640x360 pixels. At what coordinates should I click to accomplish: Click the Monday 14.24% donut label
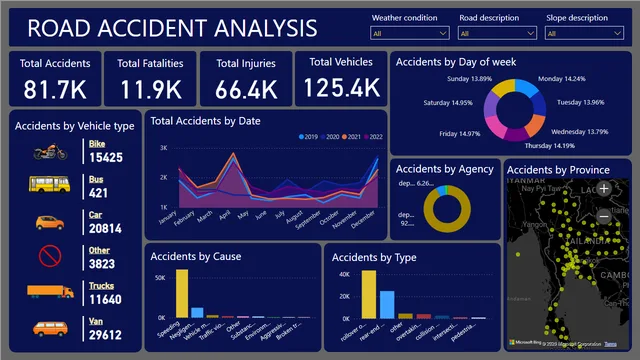point(562,79)
